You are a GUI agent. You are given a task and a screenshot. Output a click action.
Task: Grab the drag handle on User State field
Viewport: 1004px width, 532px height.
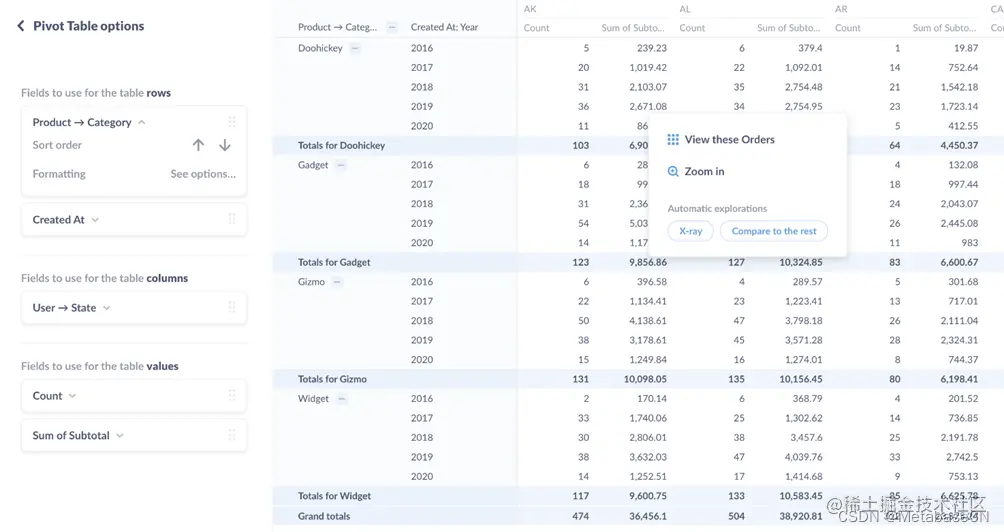[x=232, y=308]
